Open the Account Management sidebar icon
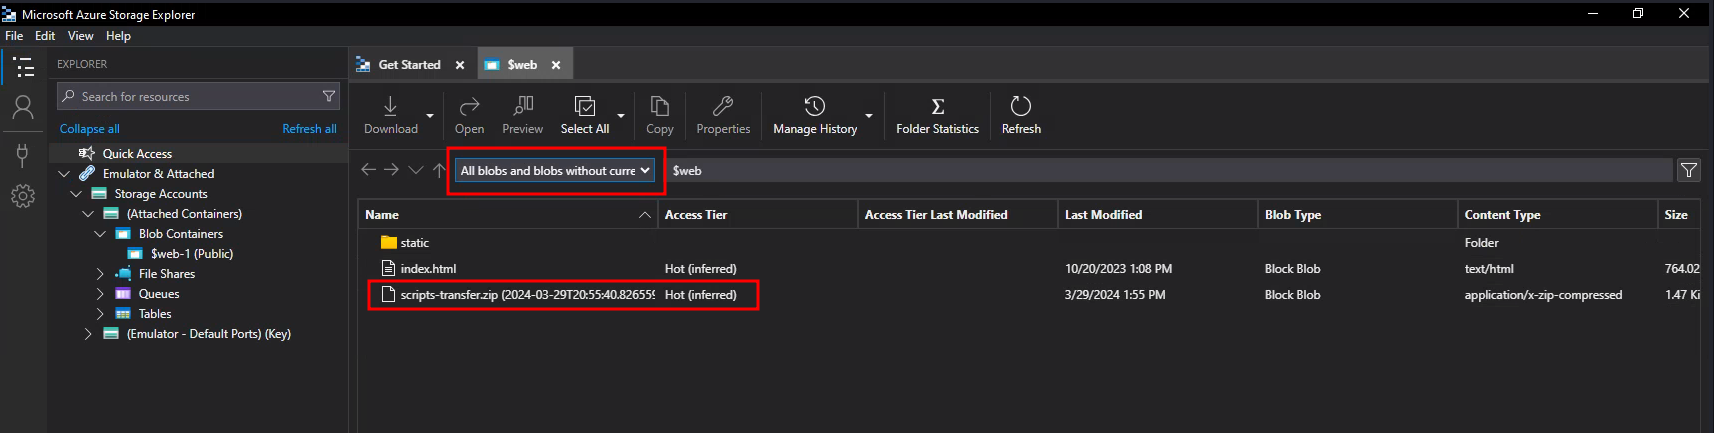The width and height of the screenshot is (1714, 433). pyautogui.click(x=23, y=107)
